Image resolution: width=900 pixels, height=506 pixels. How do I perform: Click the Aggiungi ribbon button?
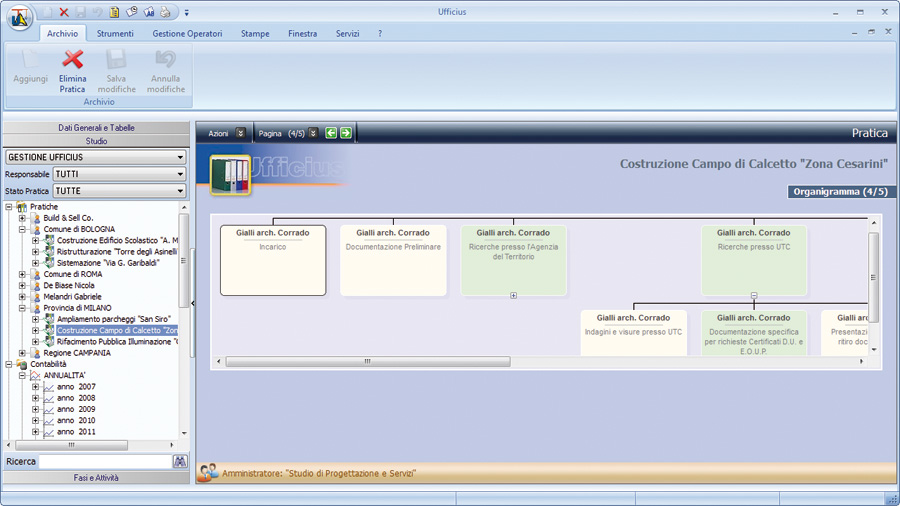[30, 66]
